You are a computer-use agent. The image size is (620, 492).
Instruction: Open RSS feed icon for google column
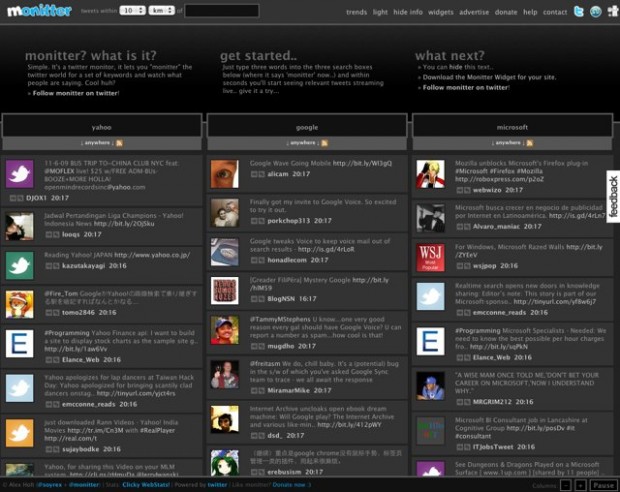pyautogui.click(x=324, y=143)
